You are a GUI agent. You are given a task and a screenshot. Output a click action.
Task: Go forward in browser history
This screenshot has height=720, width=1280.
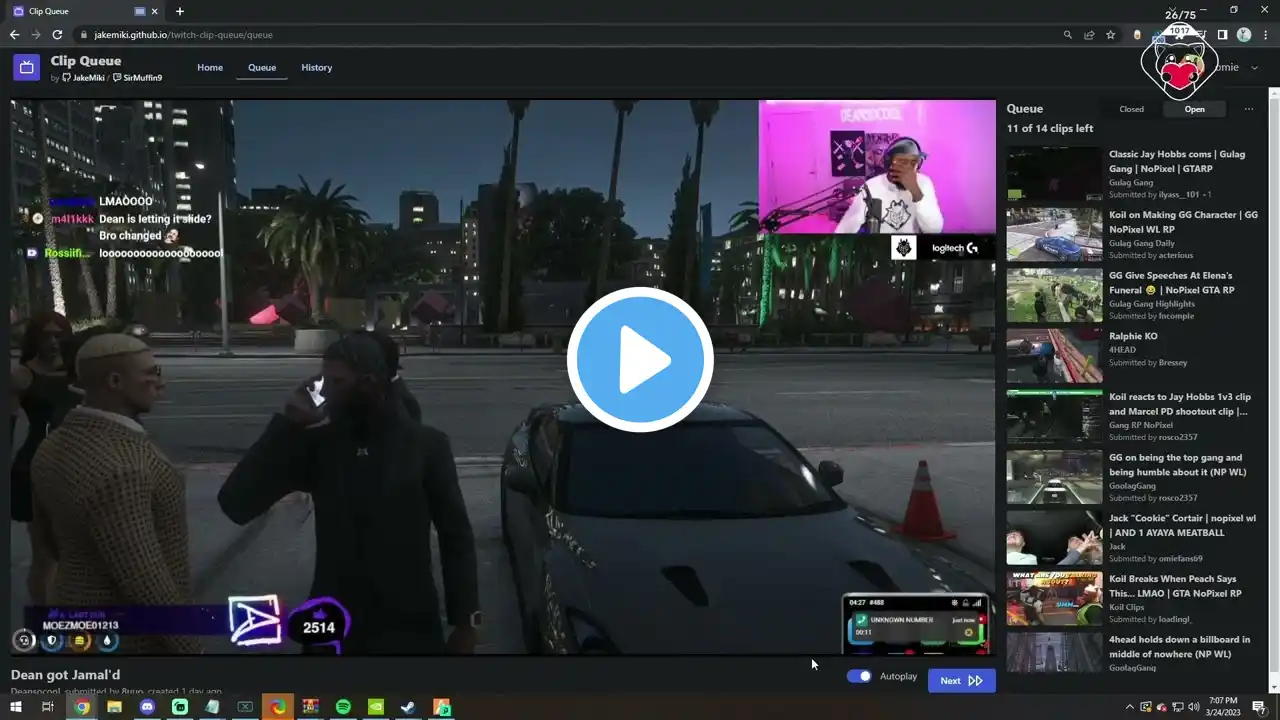[x=36, y=35]
